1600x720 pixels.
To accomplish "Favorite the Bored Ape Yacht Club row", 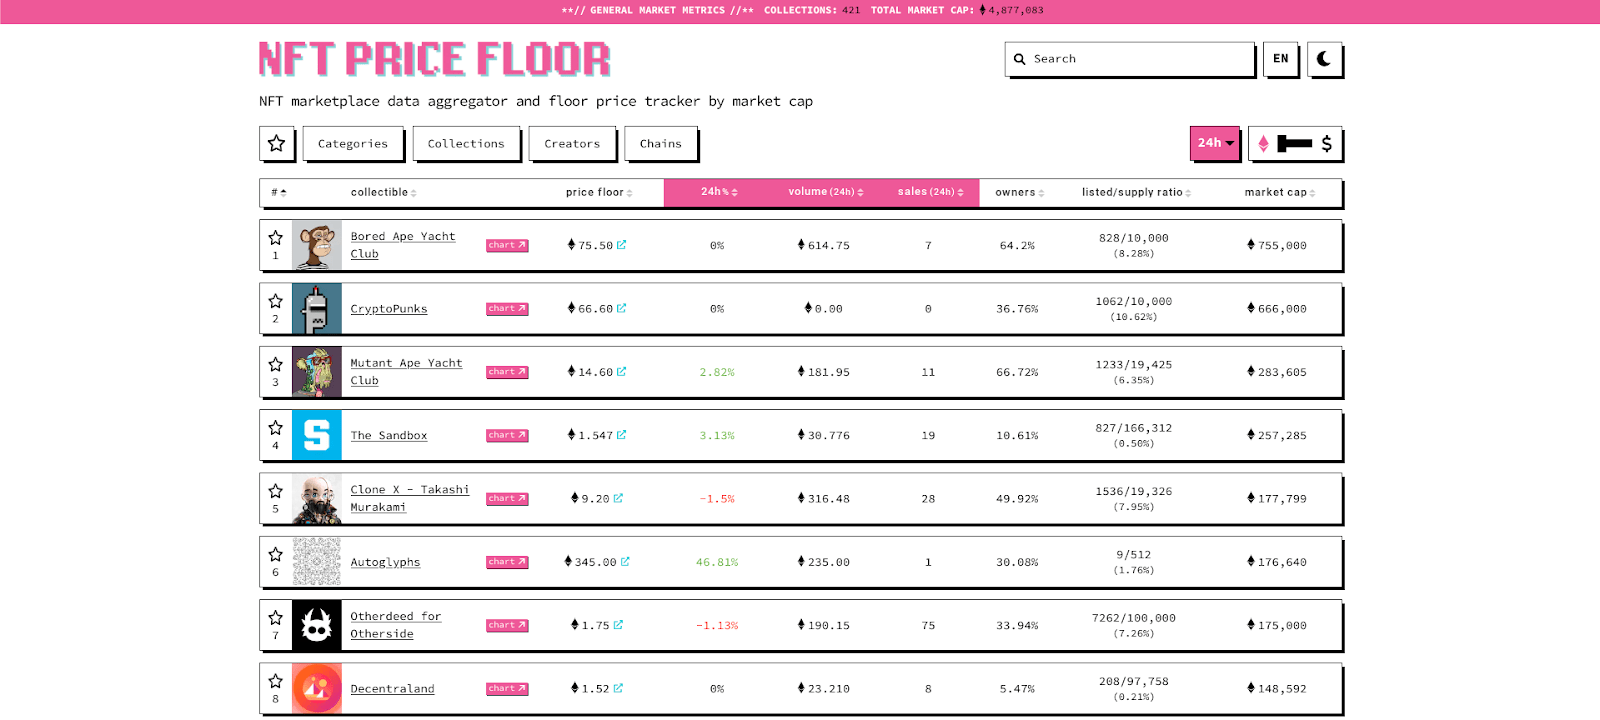I will click(276, 238).
